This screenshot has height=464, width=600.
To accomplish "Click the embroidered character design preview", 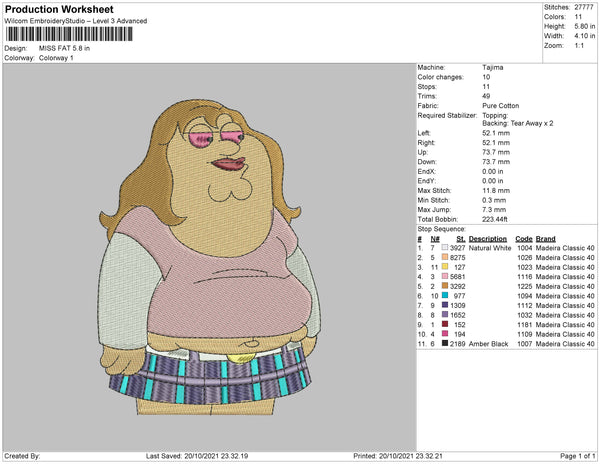I will tap(210, 257).
